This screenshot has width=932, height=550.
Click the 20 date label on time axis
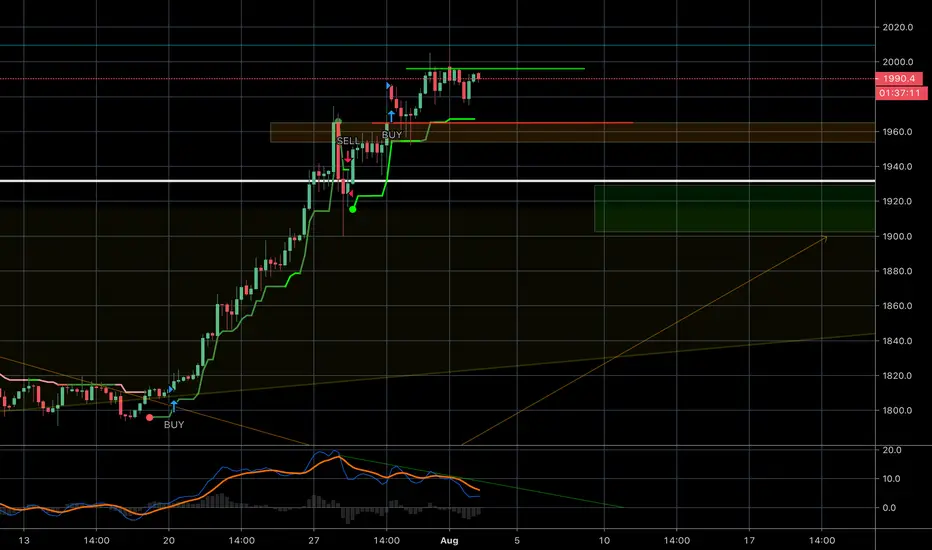(x=169, y=540)
